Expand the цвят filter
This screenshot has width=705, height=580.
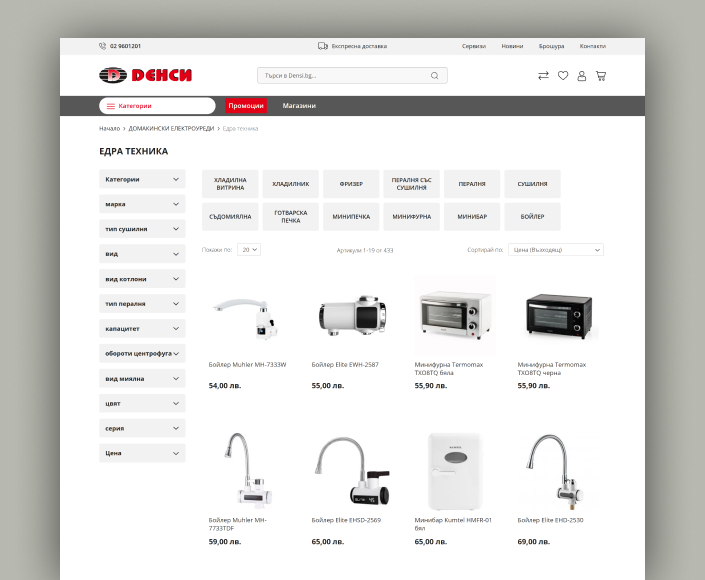pyautogui.click(x=142, y=403)
